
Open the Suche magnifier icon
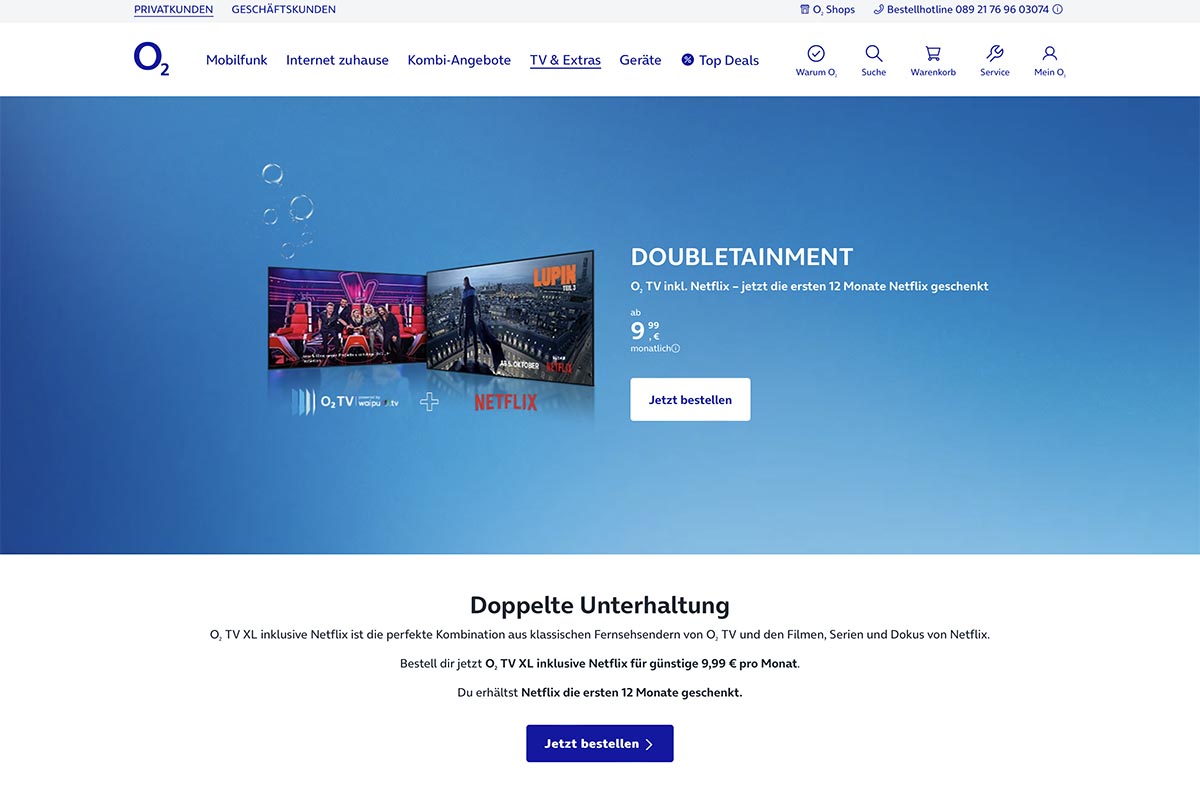874,53
